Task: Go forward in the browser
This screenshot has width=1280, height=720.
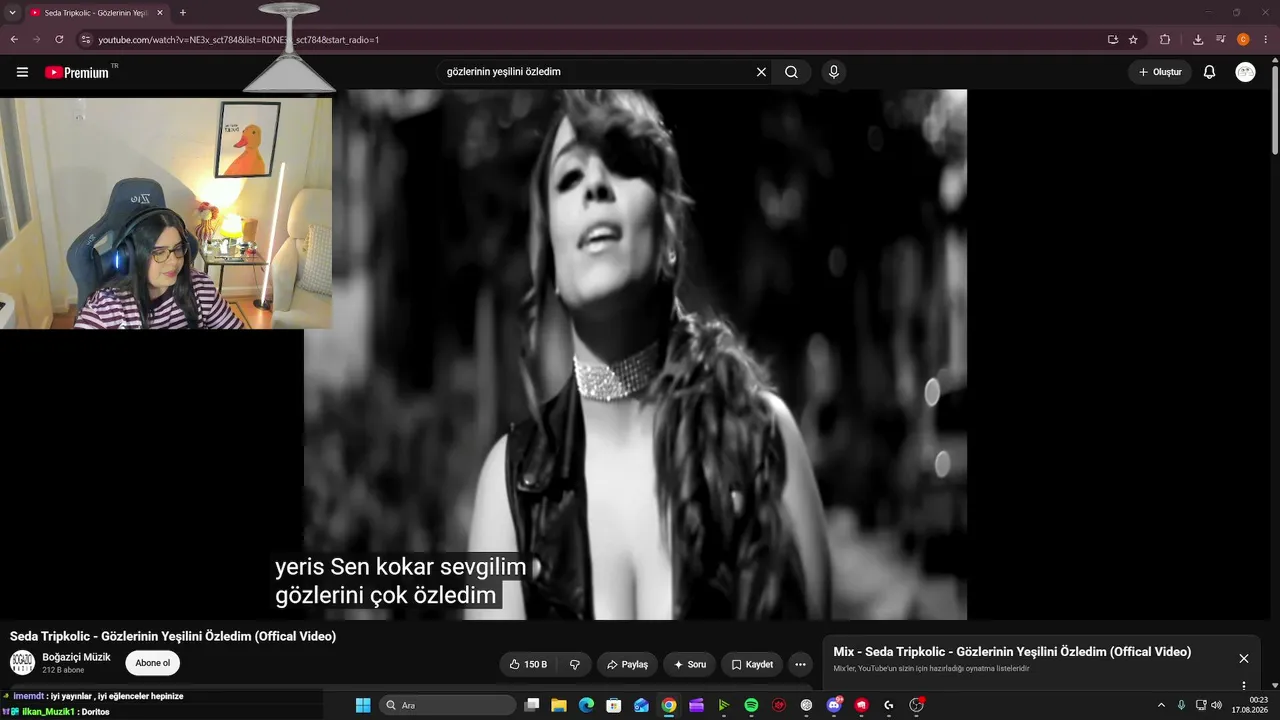Action: point(37,40)
